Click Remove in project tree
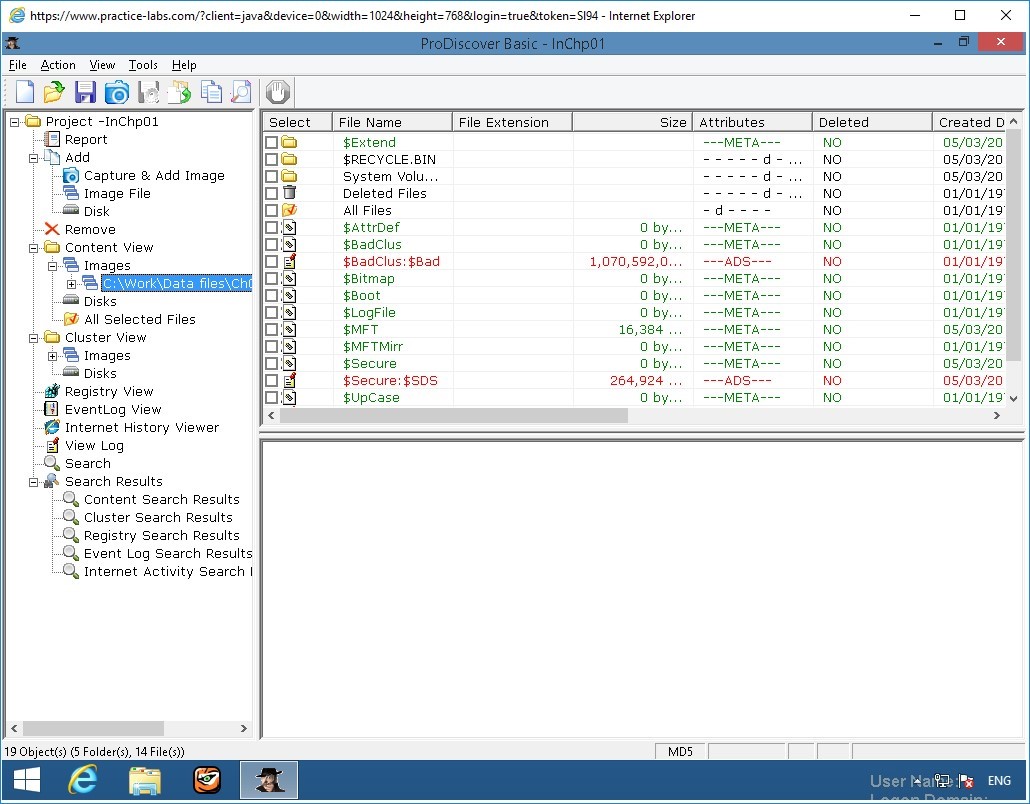1030x804 pixels. 90,229
